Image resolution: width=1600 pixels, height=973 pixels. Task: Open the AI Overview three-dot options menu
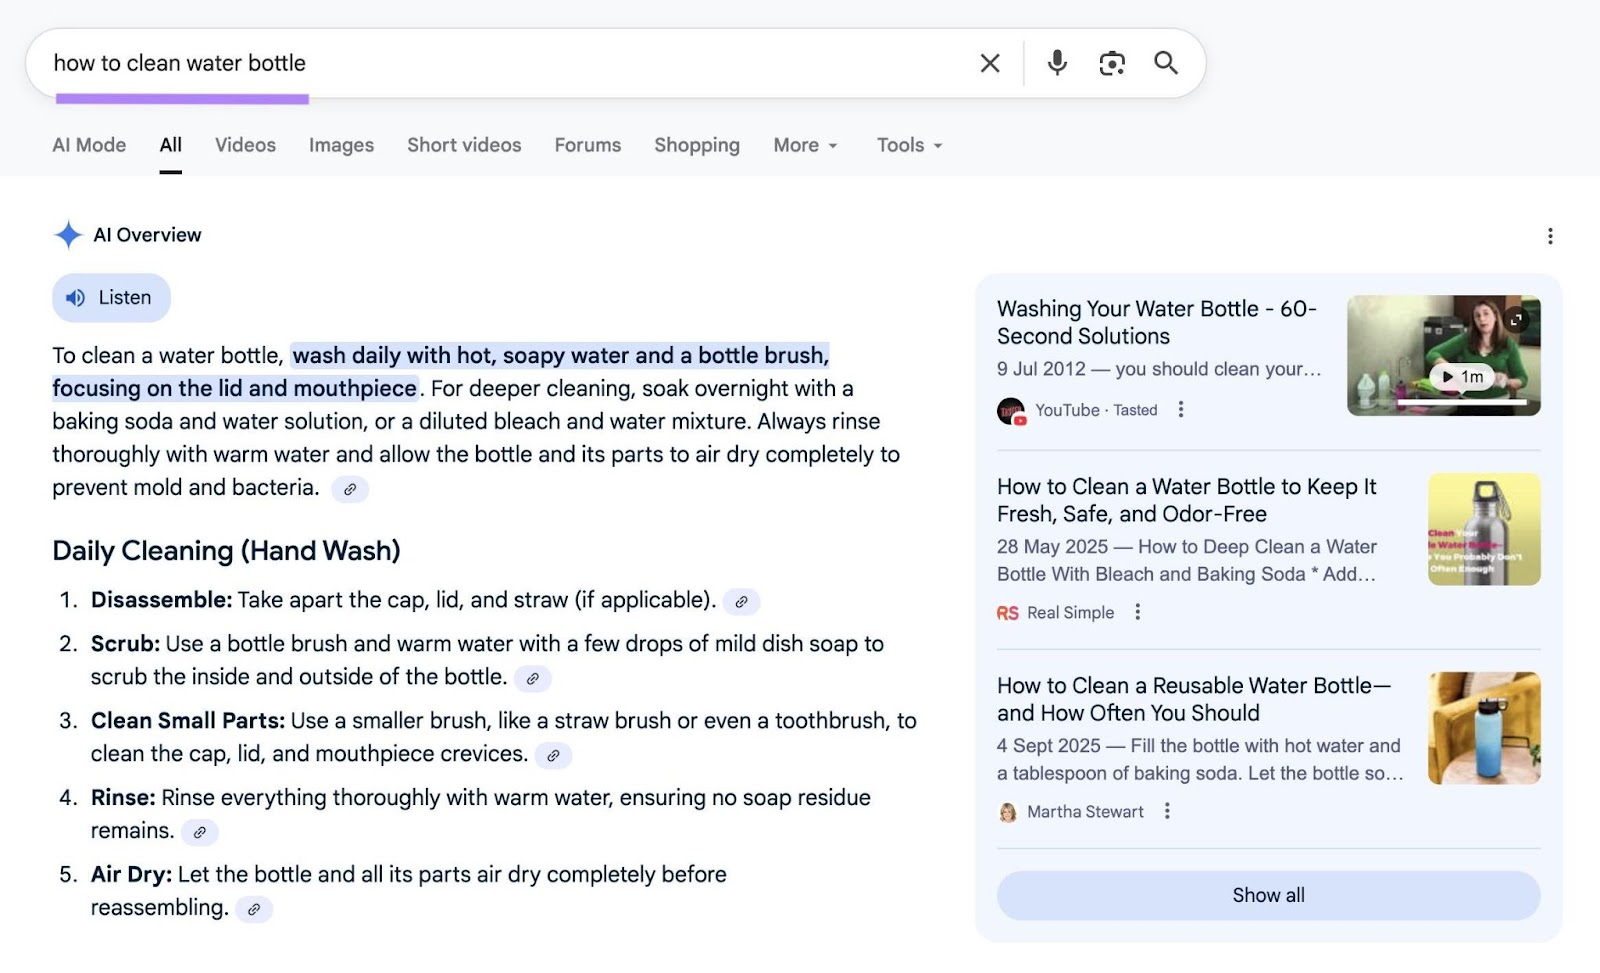[x=1549, y=236]
